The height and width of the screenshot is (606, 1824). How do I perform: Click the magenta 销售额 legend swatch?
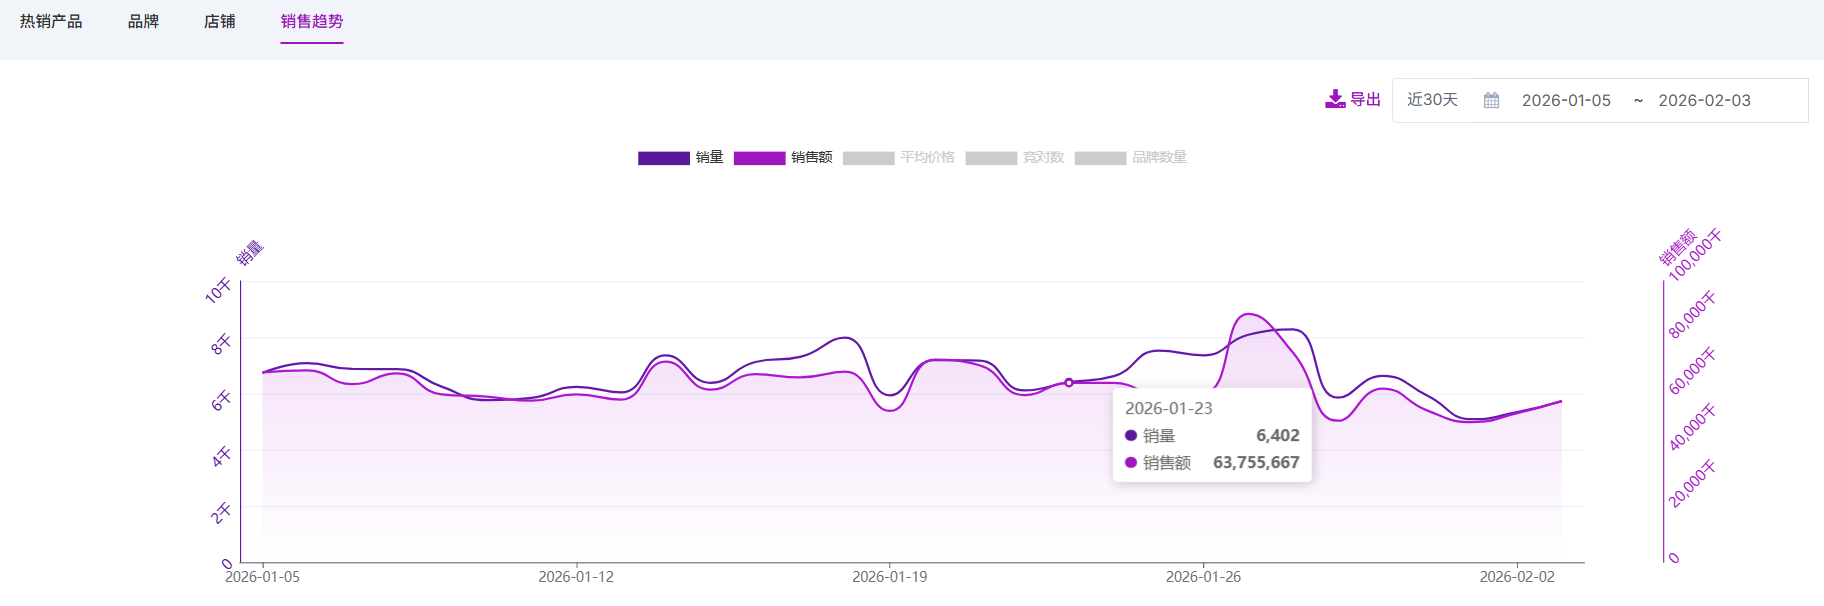[x=759, y=158]
